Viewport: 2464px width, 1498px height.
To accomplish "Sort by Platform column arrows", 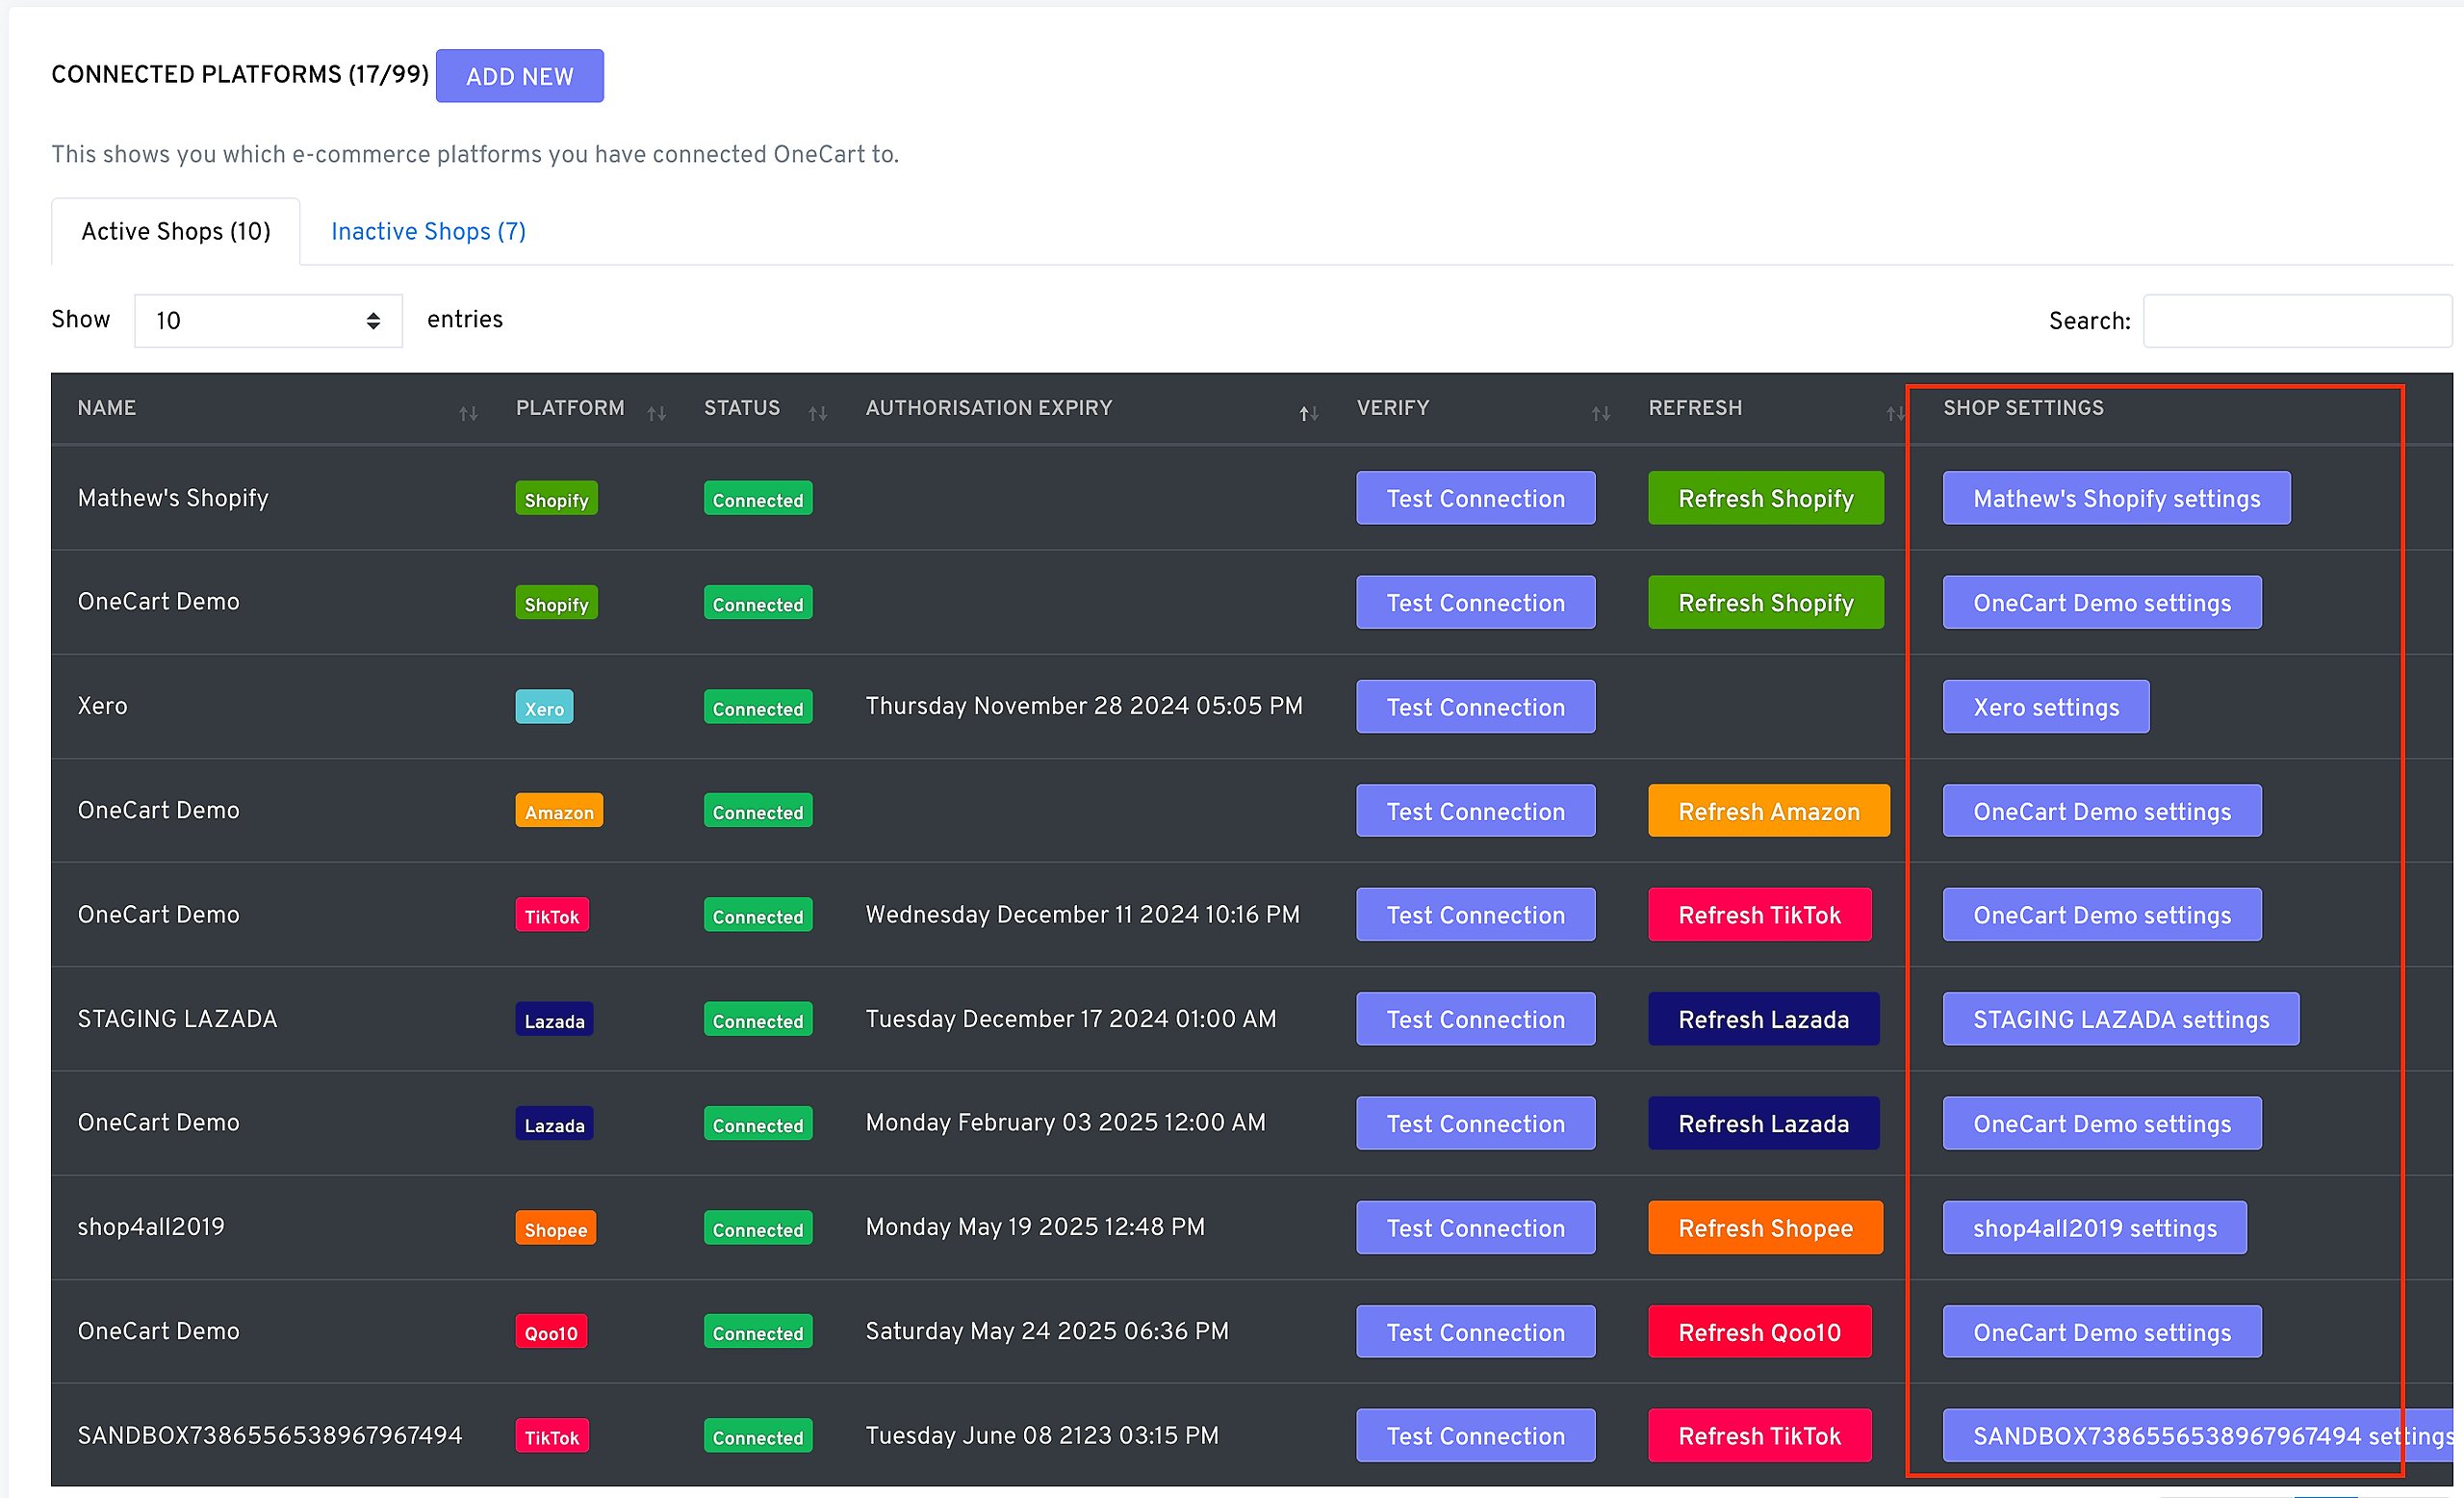I will coord(656,413).
